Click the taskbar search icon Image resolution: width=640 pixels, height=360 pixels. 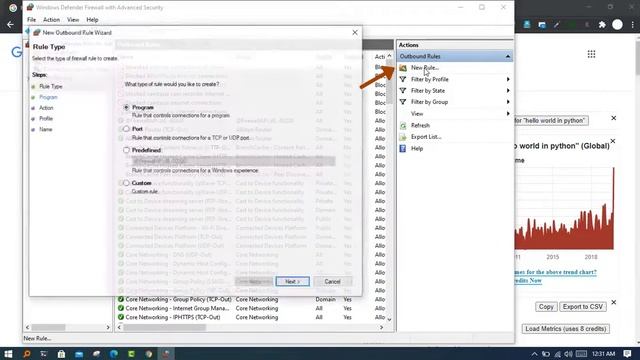27,353
